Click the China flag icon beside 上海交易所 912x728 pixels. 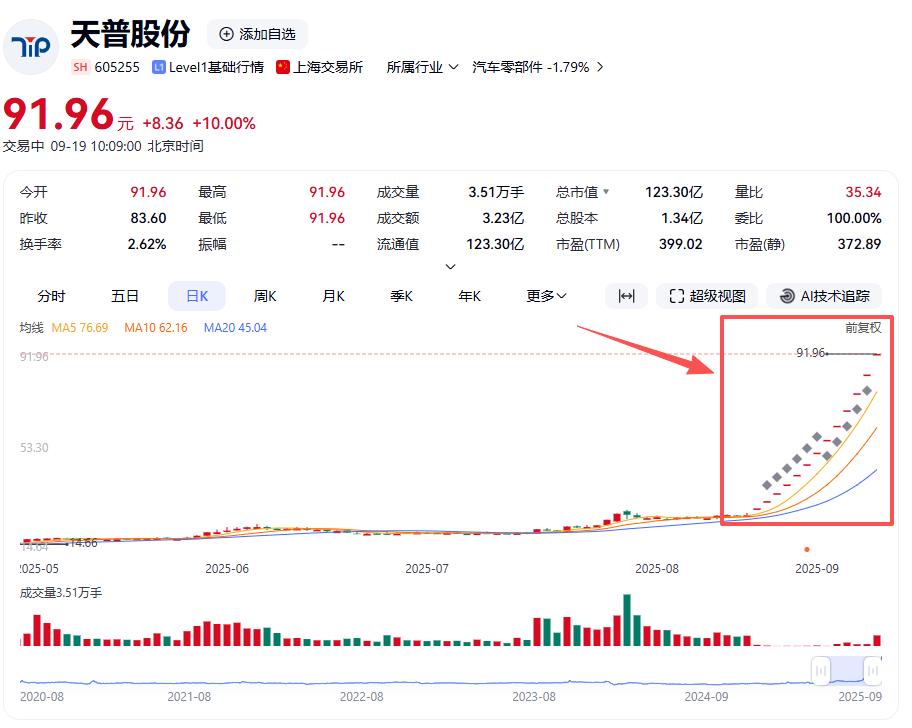[x=283, y=67]
